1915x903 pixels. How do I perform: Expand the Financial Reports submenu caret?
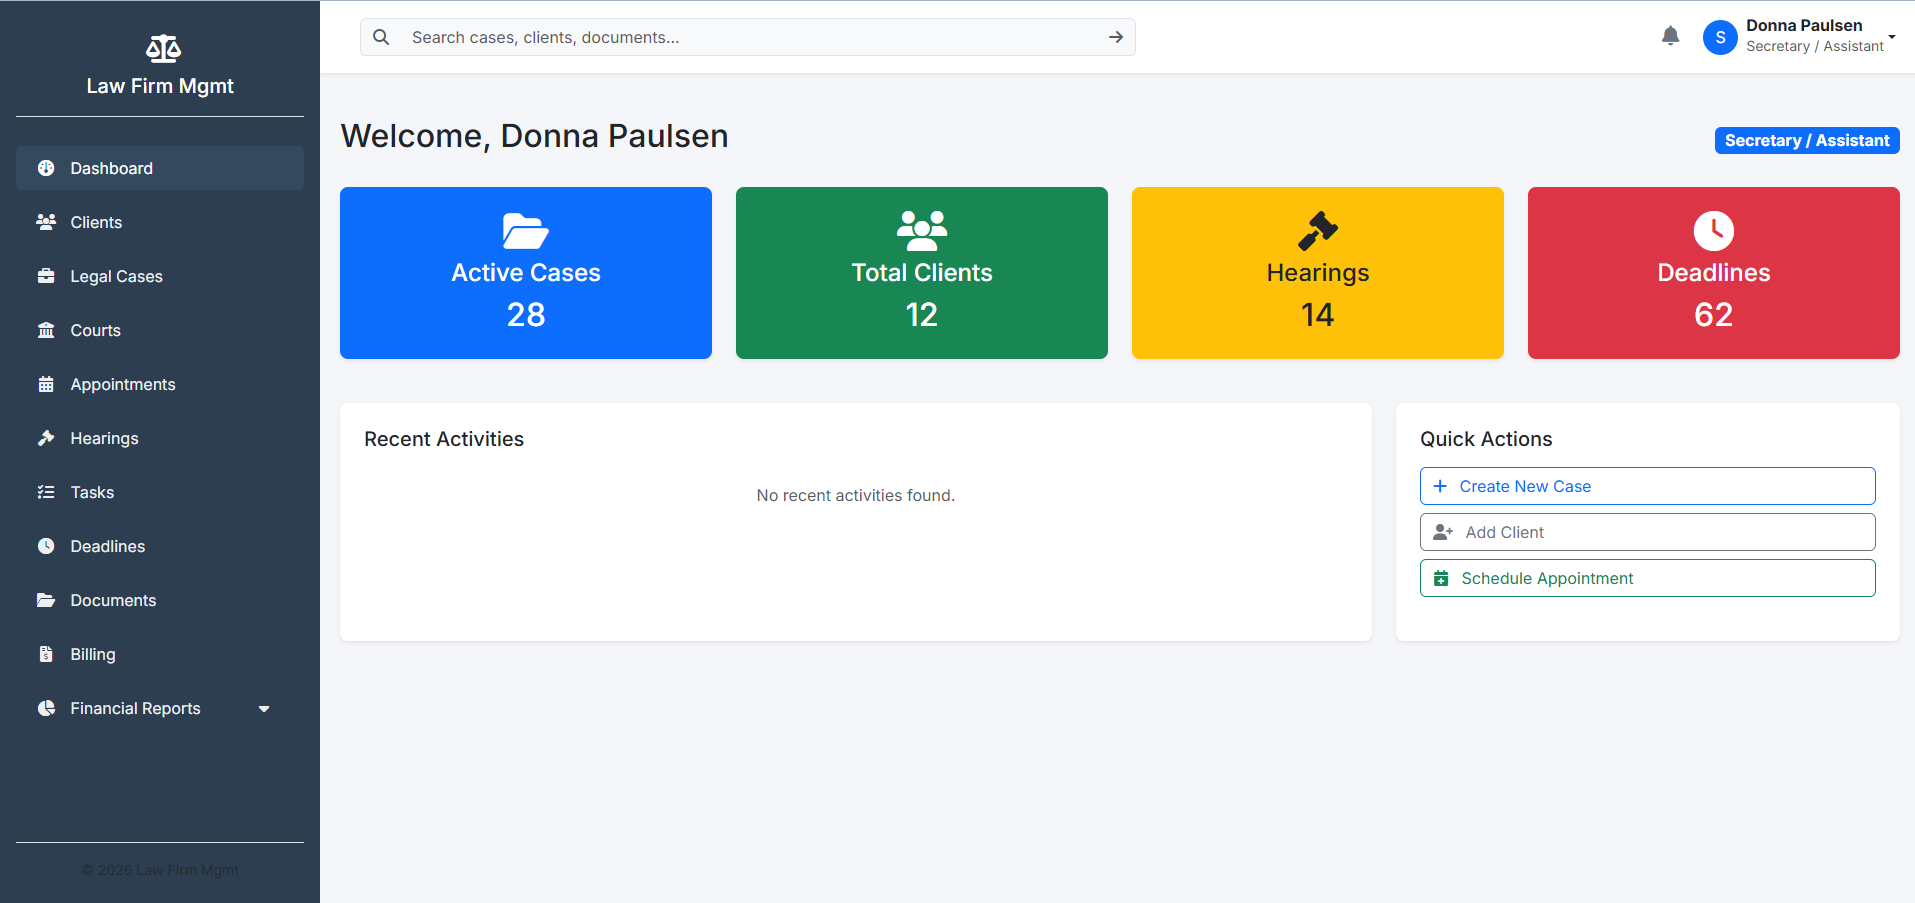point(264,709)
